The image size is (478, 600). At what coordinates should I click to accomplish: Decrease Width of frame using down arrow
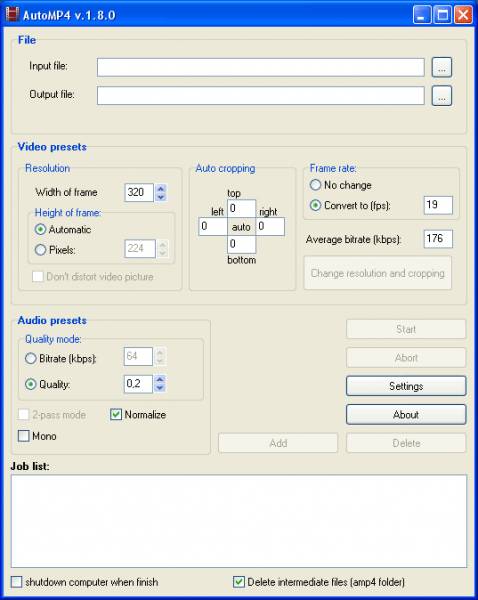click(161, 197)
